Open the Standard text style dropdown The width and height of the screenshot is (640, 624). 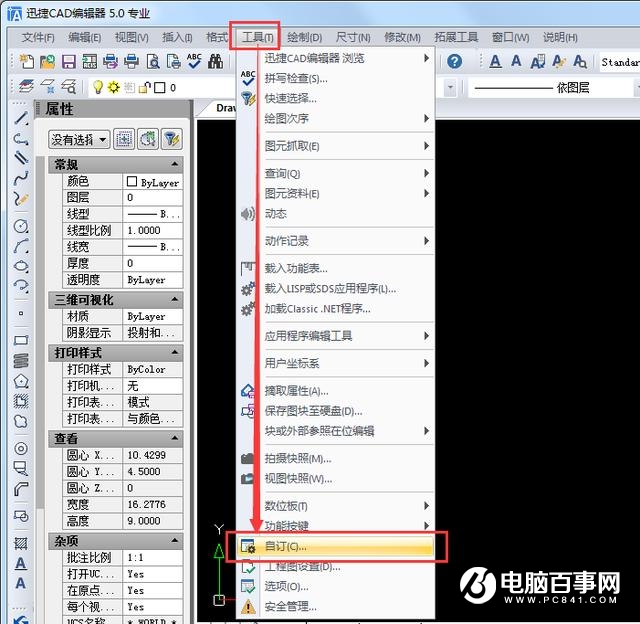[620, 62]
